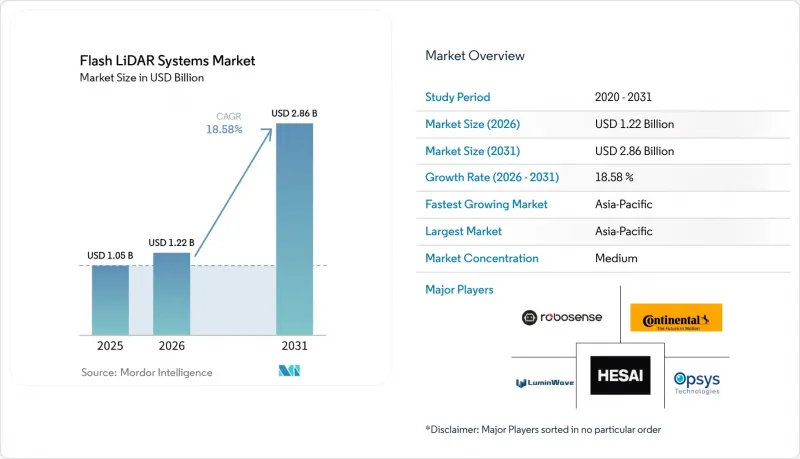Viewport: 800px width, 459px height.
Task: Click 'Asia-Pacific' in Largest Market row
Action: pos(623,231)
